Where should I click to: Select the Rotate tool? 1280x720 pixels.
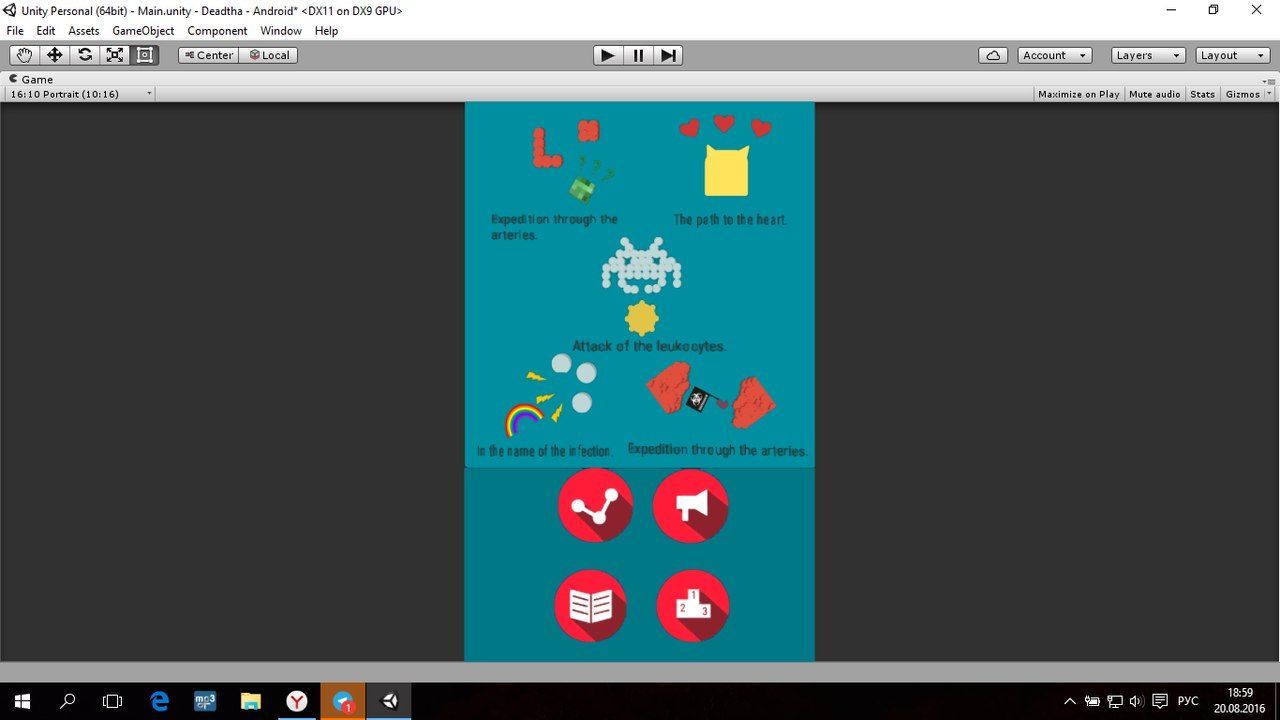click(x=85, y=55)
